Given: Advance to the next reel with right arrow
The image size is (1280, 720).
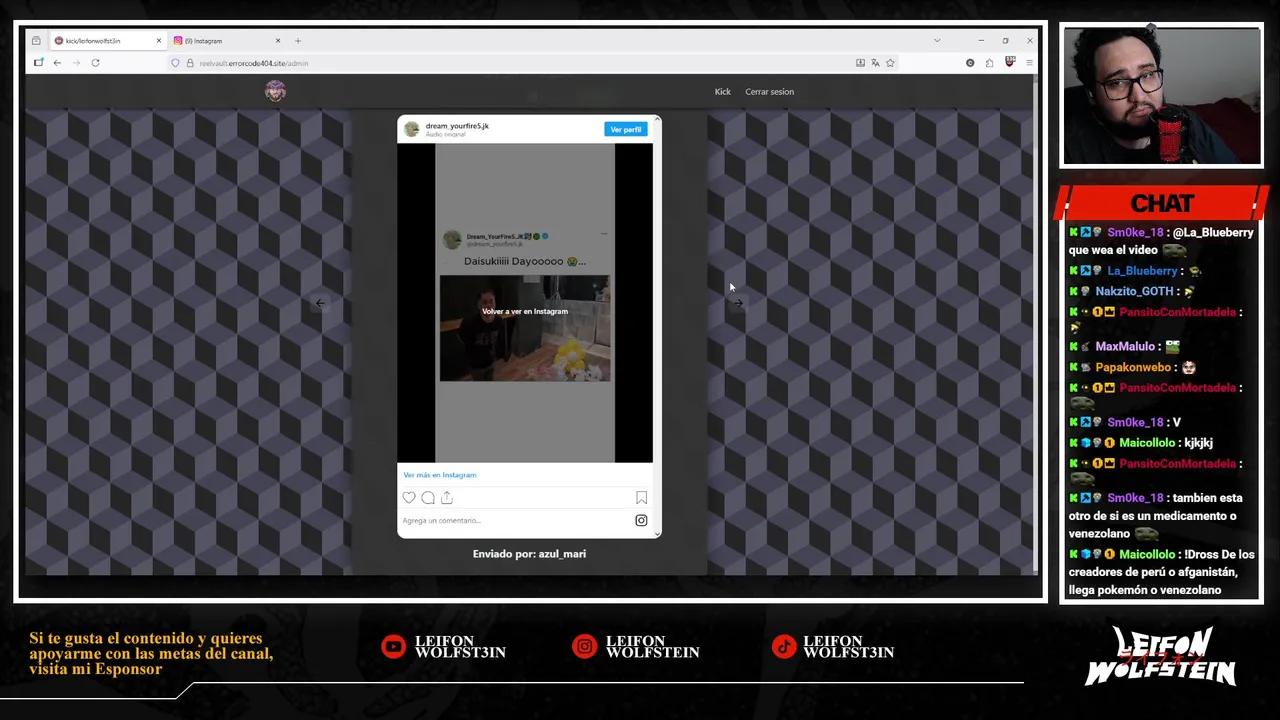Looking at the screenshot, I should pos(738,303).
